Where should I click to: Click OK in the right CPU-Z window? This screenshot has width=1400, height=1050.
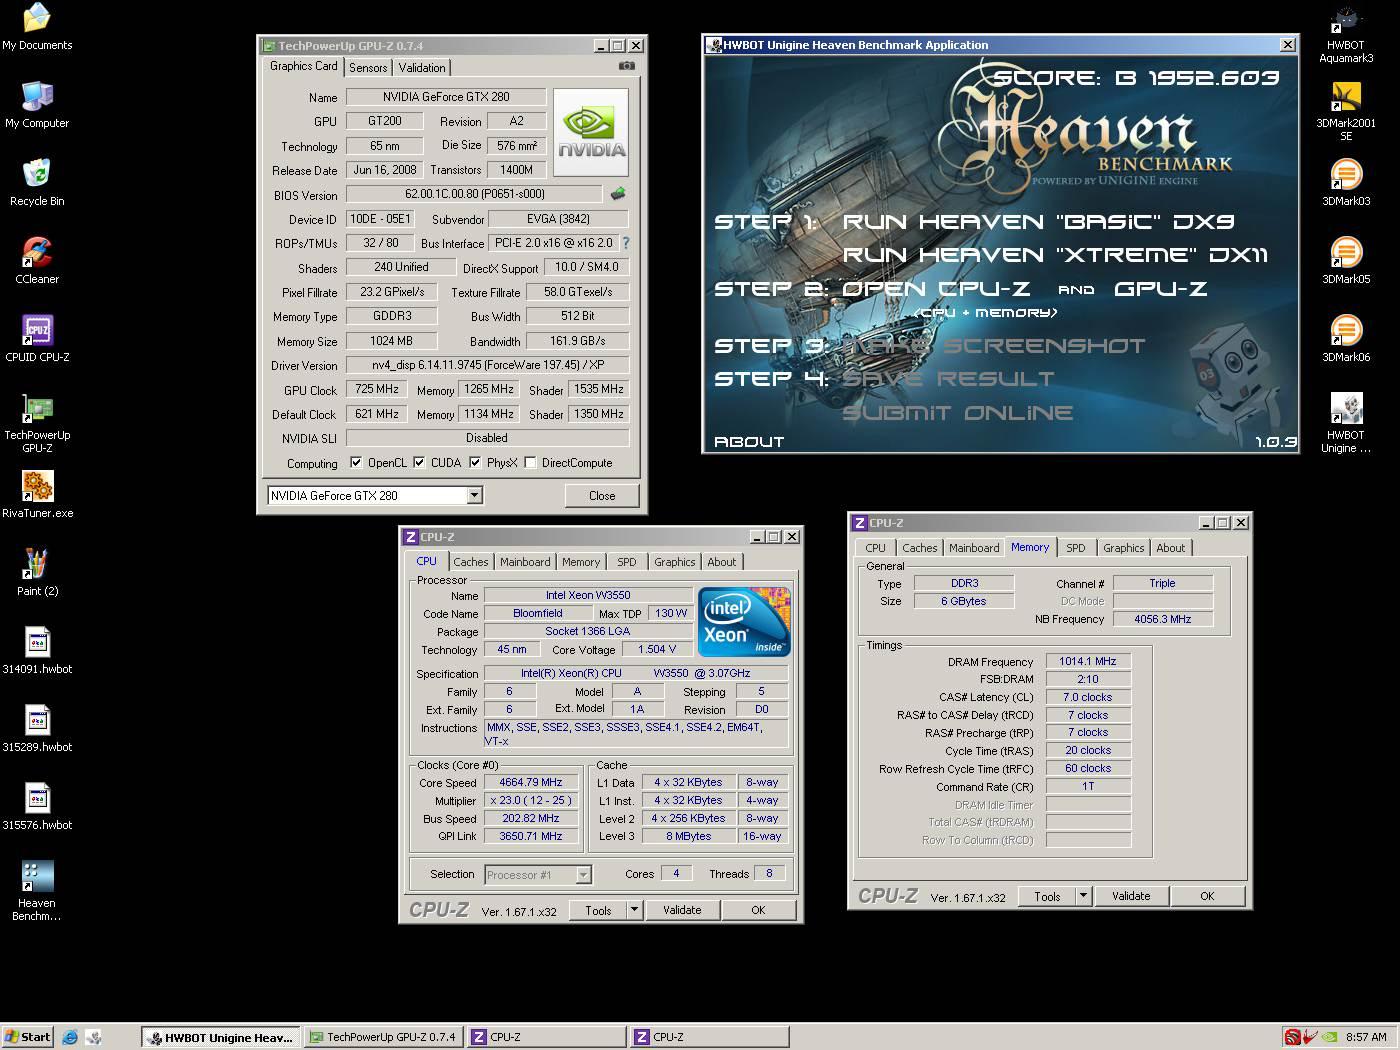pyautogui.click(x=1207, y=896)
